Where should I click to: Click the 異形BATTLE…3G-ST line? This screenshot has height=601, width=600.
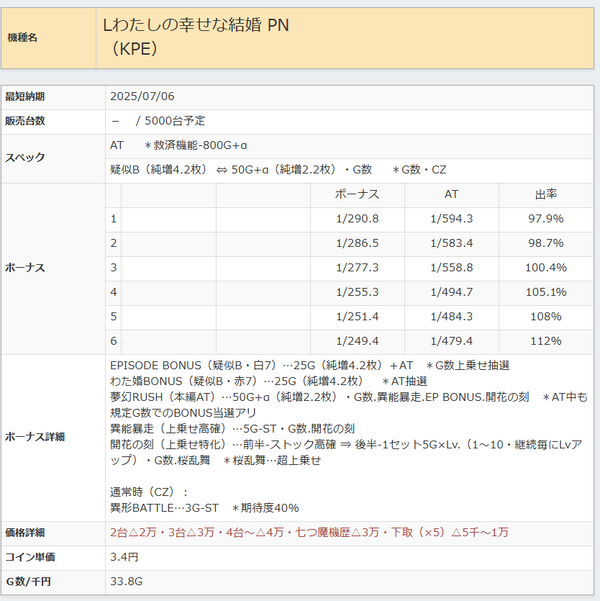click(x=204, y=508)
